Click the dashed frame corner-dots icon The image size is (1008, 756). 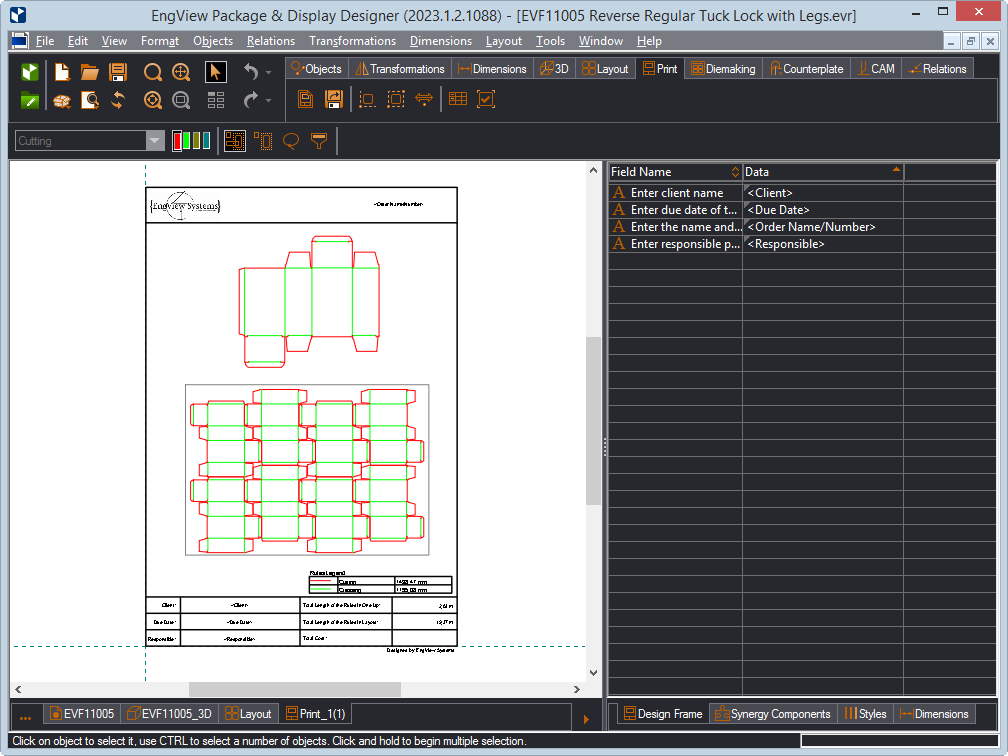tap(367, 99)
